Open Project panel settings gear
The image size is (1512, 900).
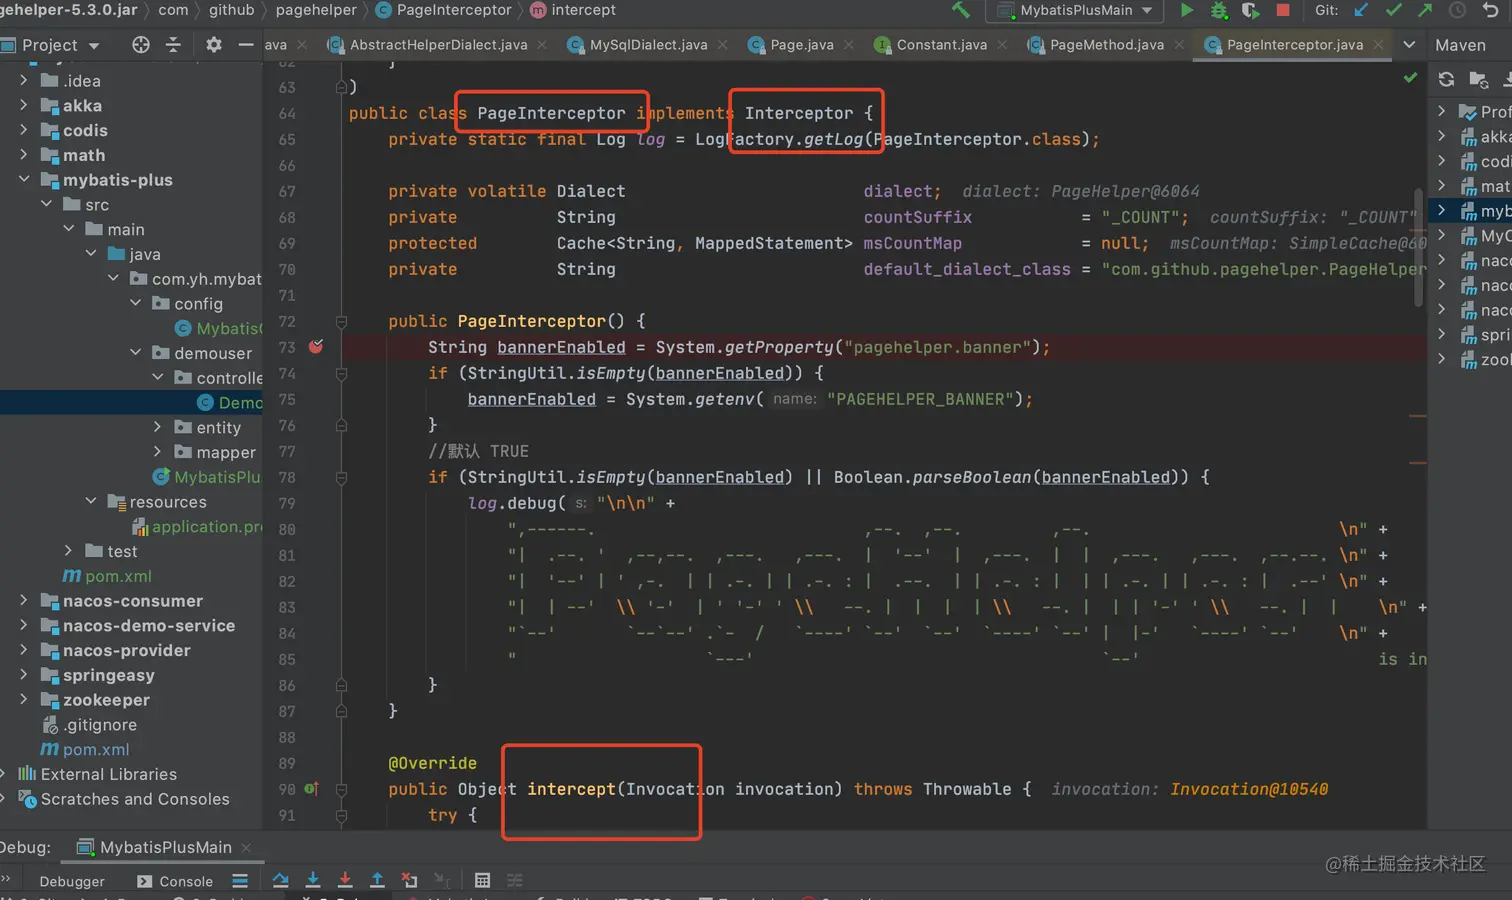[x=213, y=45]
